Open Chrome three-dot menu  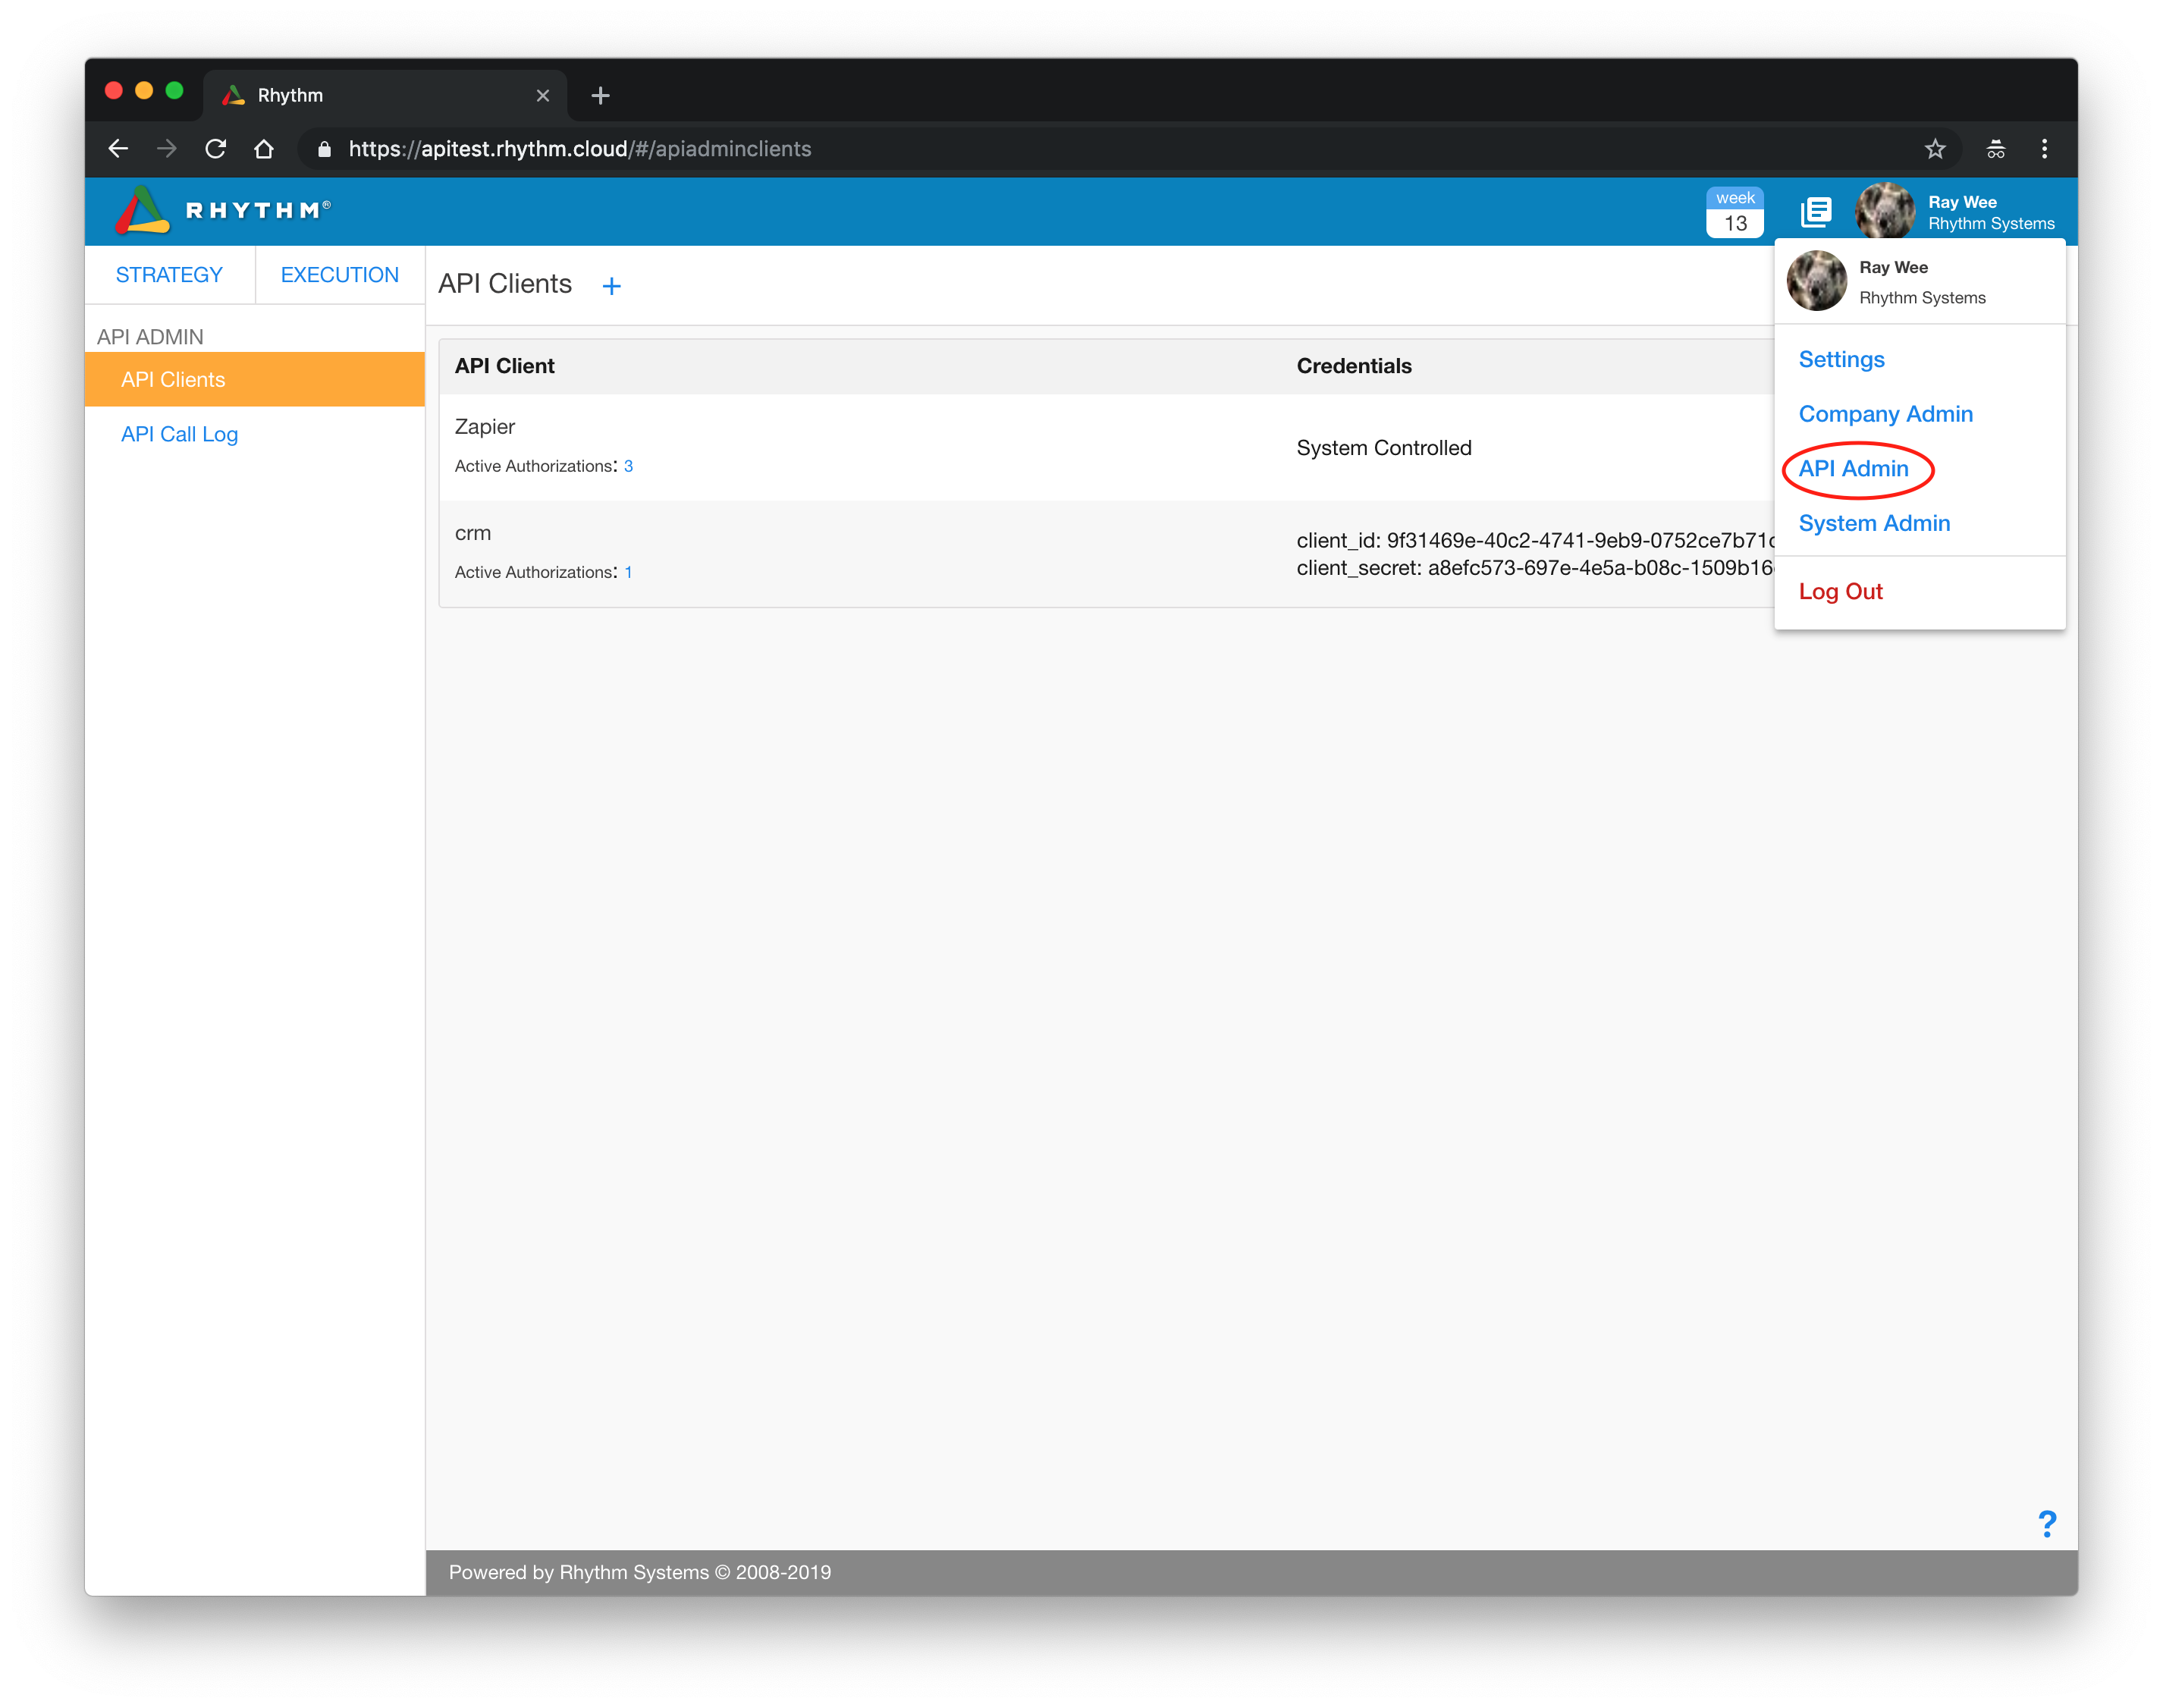(2044, 149)
